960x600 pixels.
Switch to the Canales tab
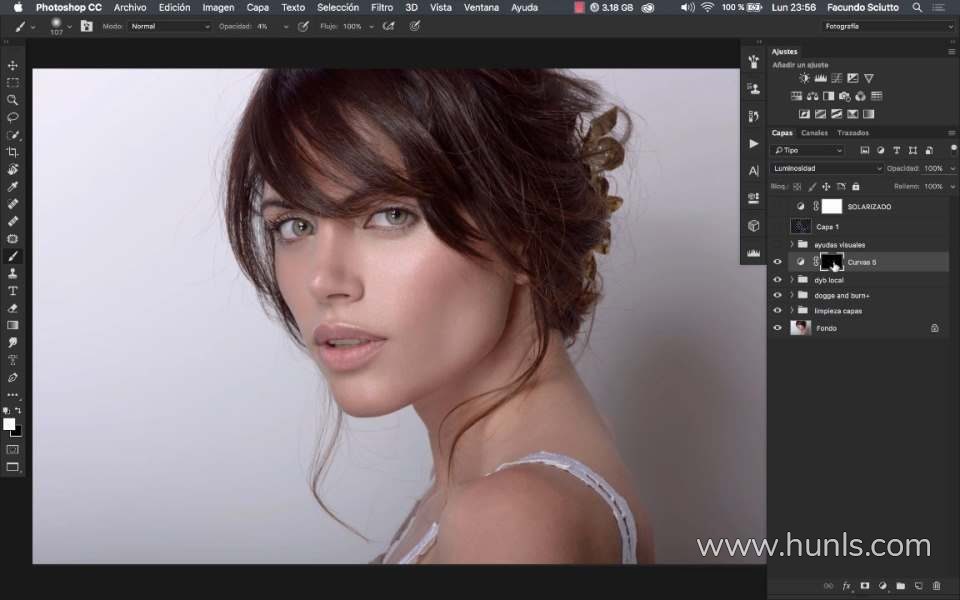coord(814,133)
